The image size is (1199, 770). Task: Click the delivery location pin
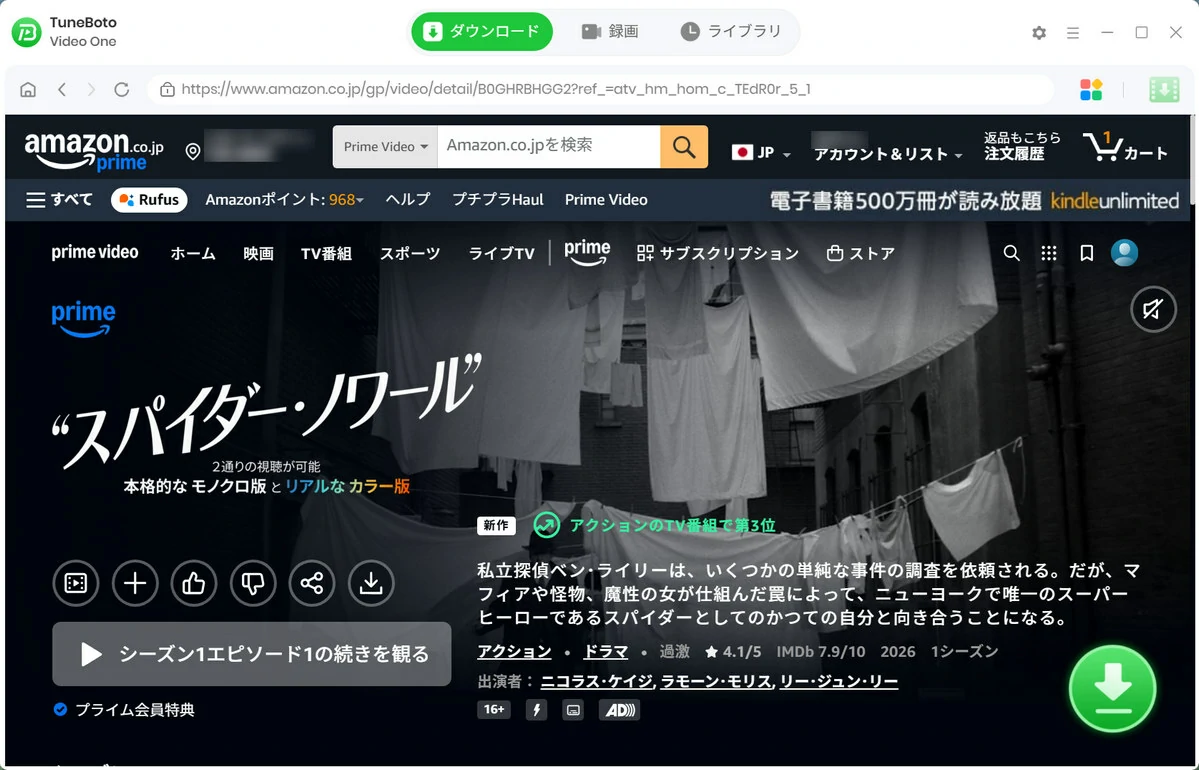coord(193,151)
